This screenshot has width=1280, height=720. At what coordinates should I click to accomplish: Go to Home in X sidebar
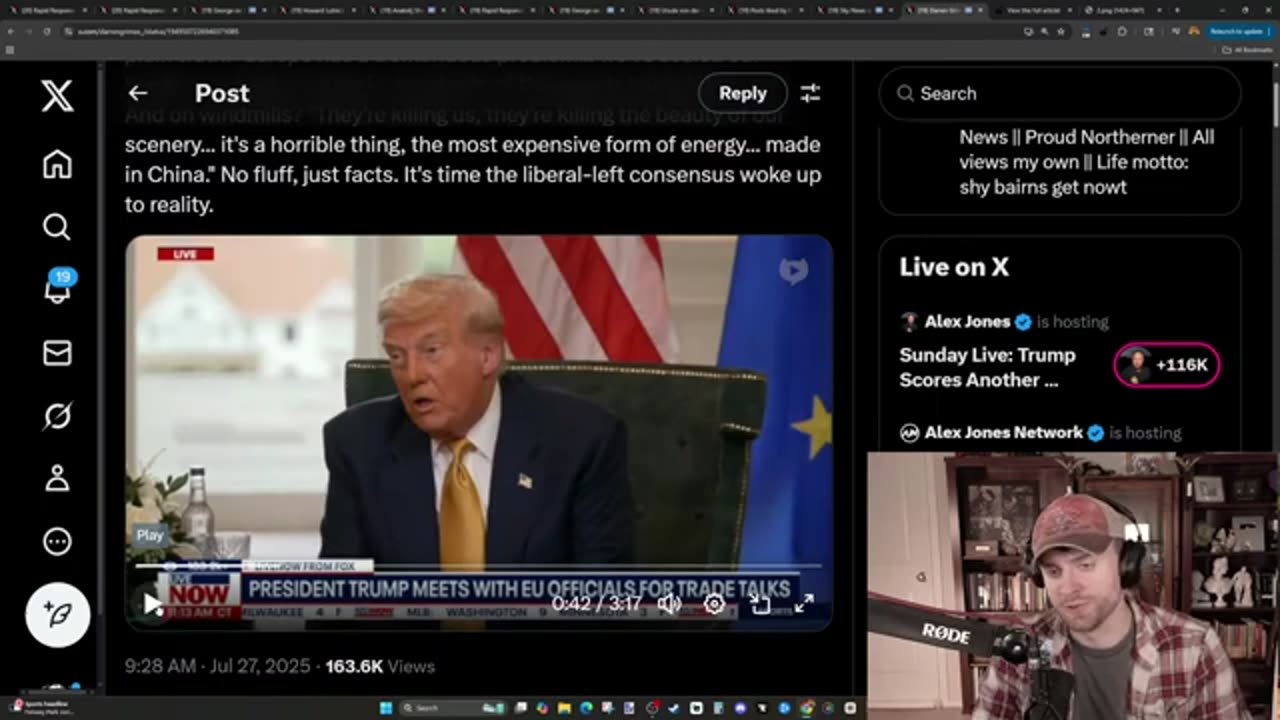(x=57, y=164)
